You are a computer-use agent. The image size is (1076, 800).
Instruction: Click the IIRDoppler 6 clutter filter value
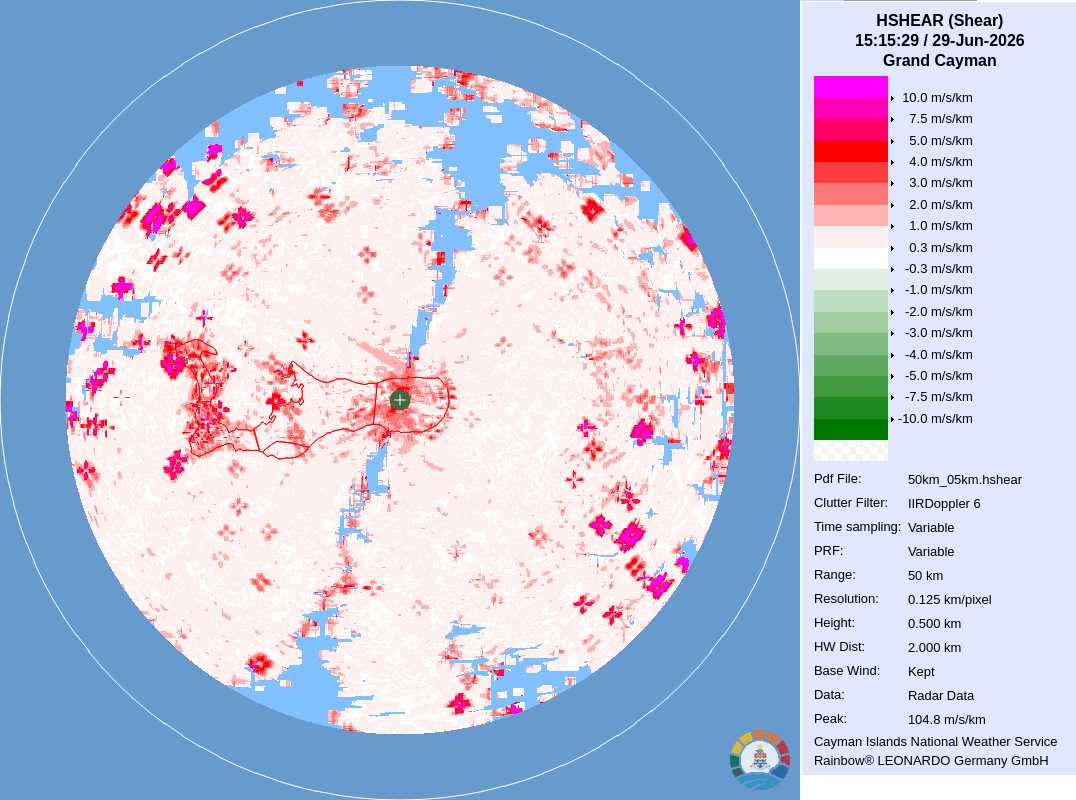[944, 504]
